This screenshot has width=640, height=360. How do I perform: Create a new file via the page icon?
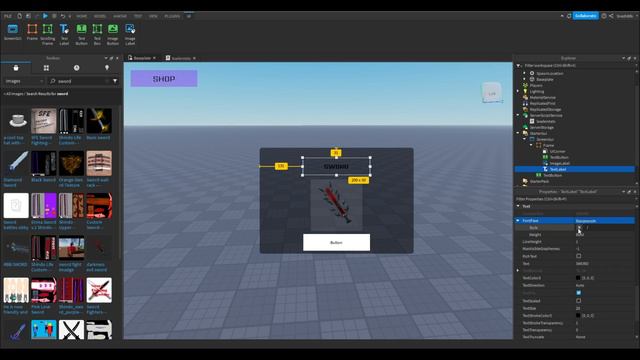click(19, 16)
